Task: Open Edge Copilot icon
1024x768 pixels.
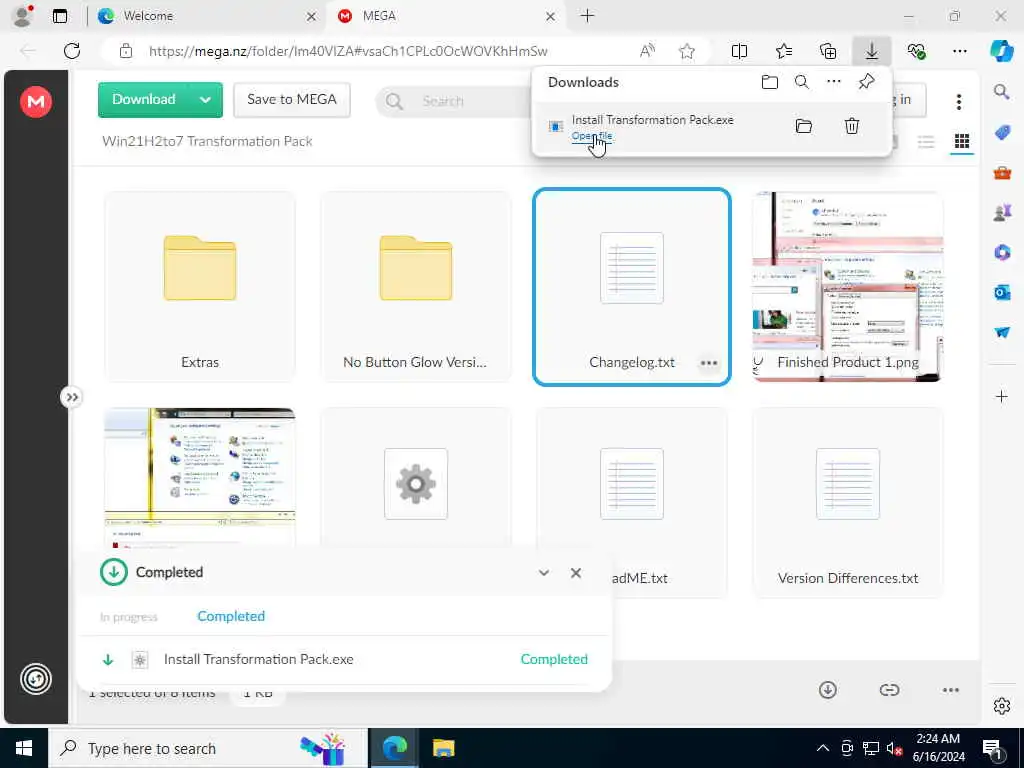Action: coord(1001,51)
